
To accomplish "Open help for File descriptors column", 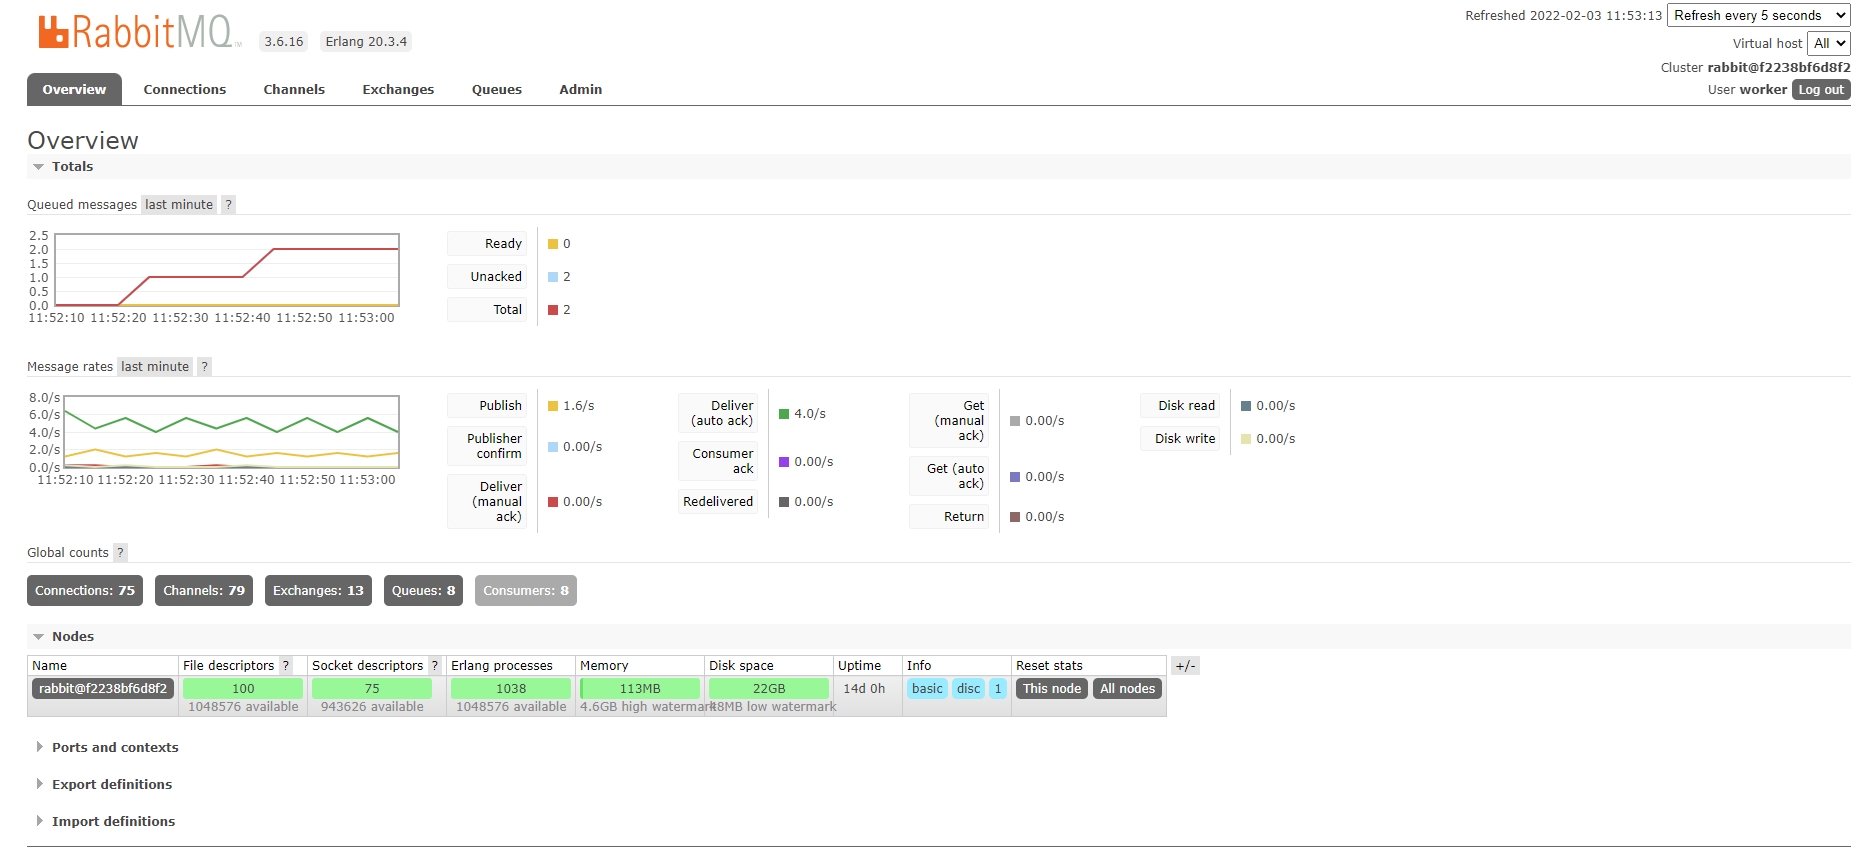I will click(286, 665).
